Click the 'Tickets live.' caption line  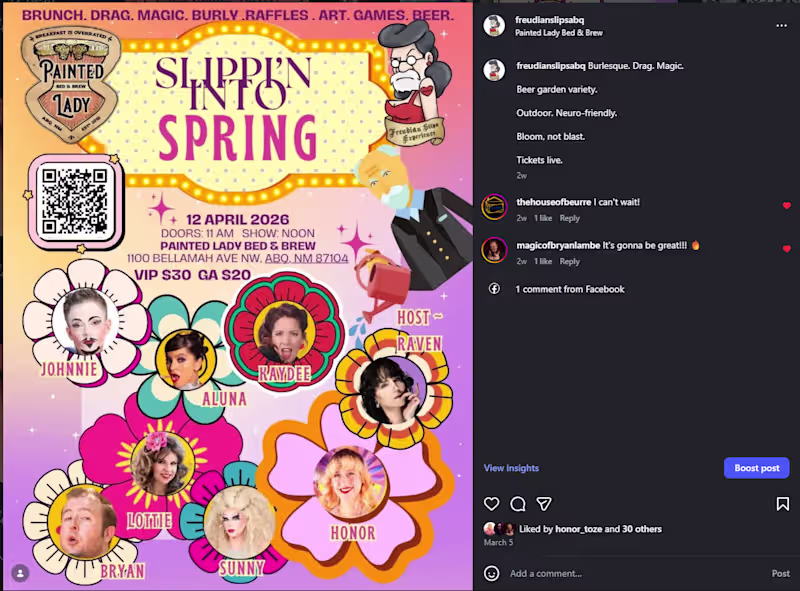click(539, 160)
